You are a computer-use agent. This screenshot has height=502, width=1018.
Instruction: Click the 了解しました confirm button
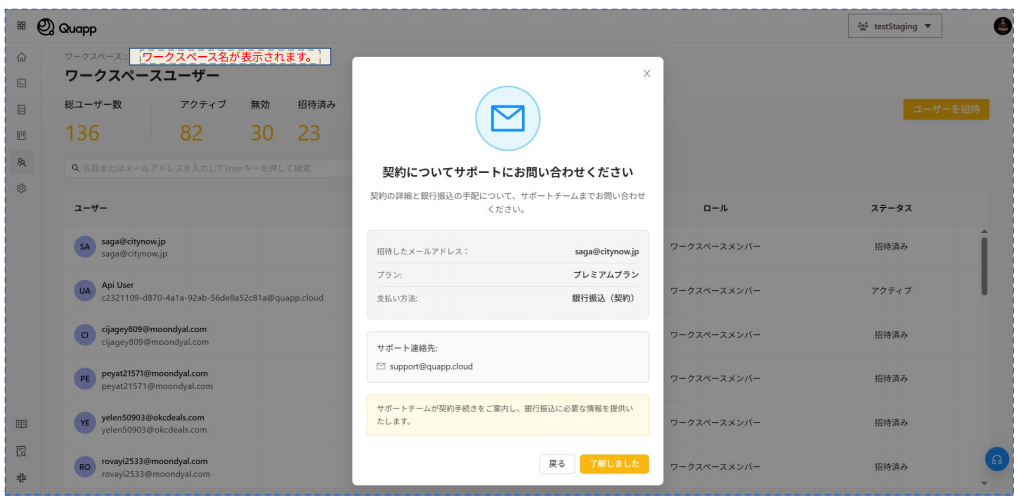coord(614,464)
